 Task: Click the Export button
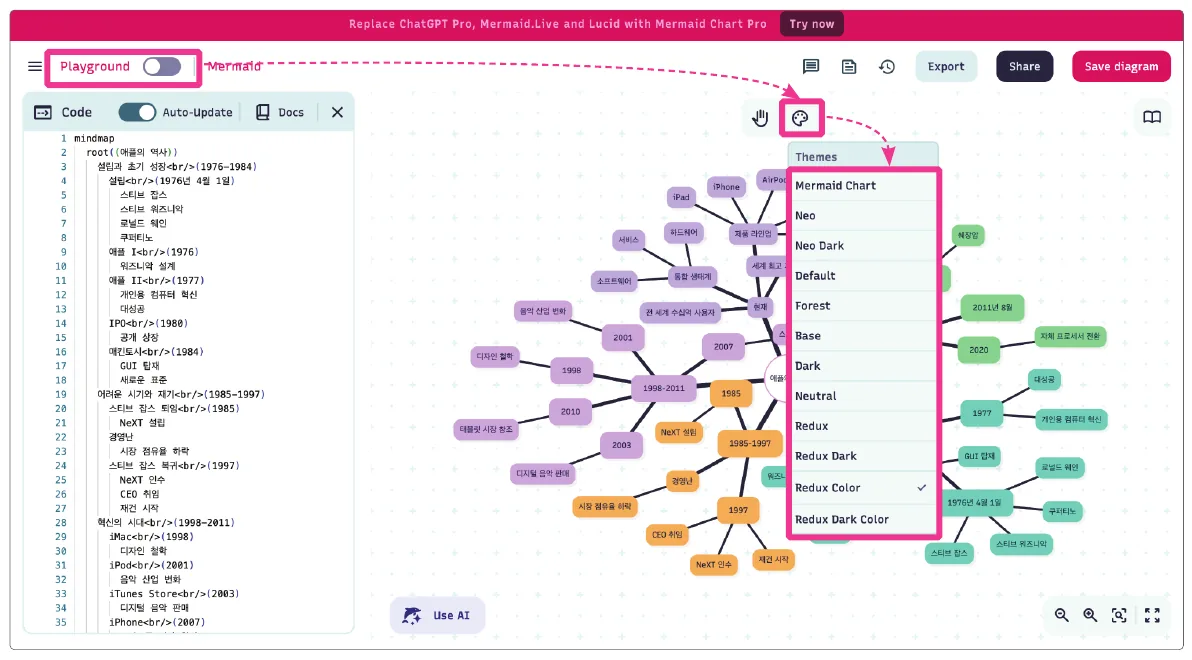pos(946,66)
